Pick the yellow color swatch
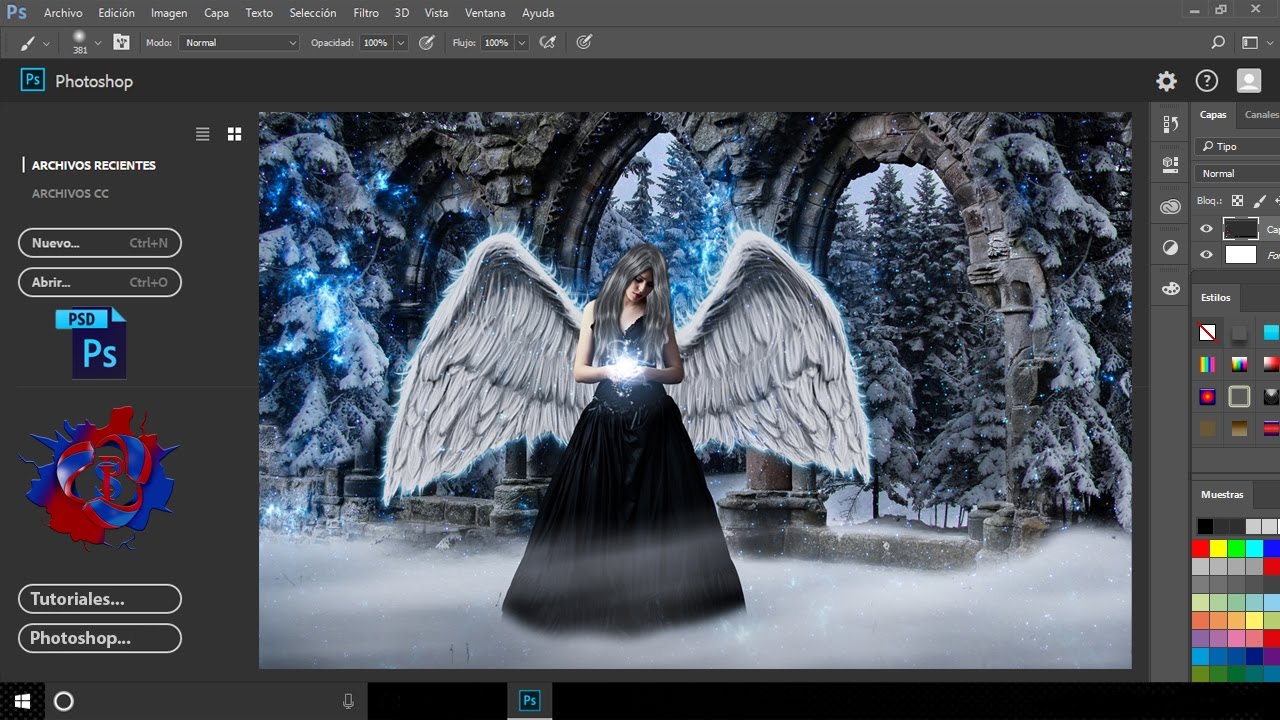This screenshot has height=720, width=1280. (x=1218, y=548)
